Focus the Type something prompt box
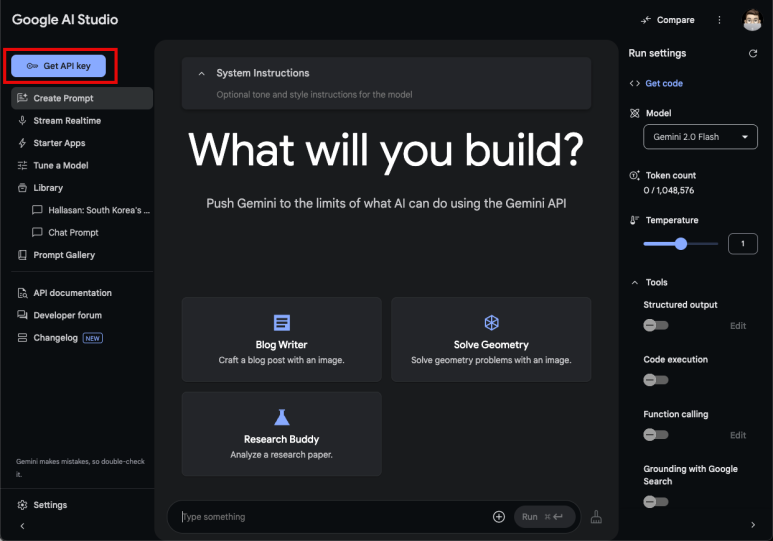Image resolution: width=773 pixels, height=541 pixels. (x=333, y=517)
